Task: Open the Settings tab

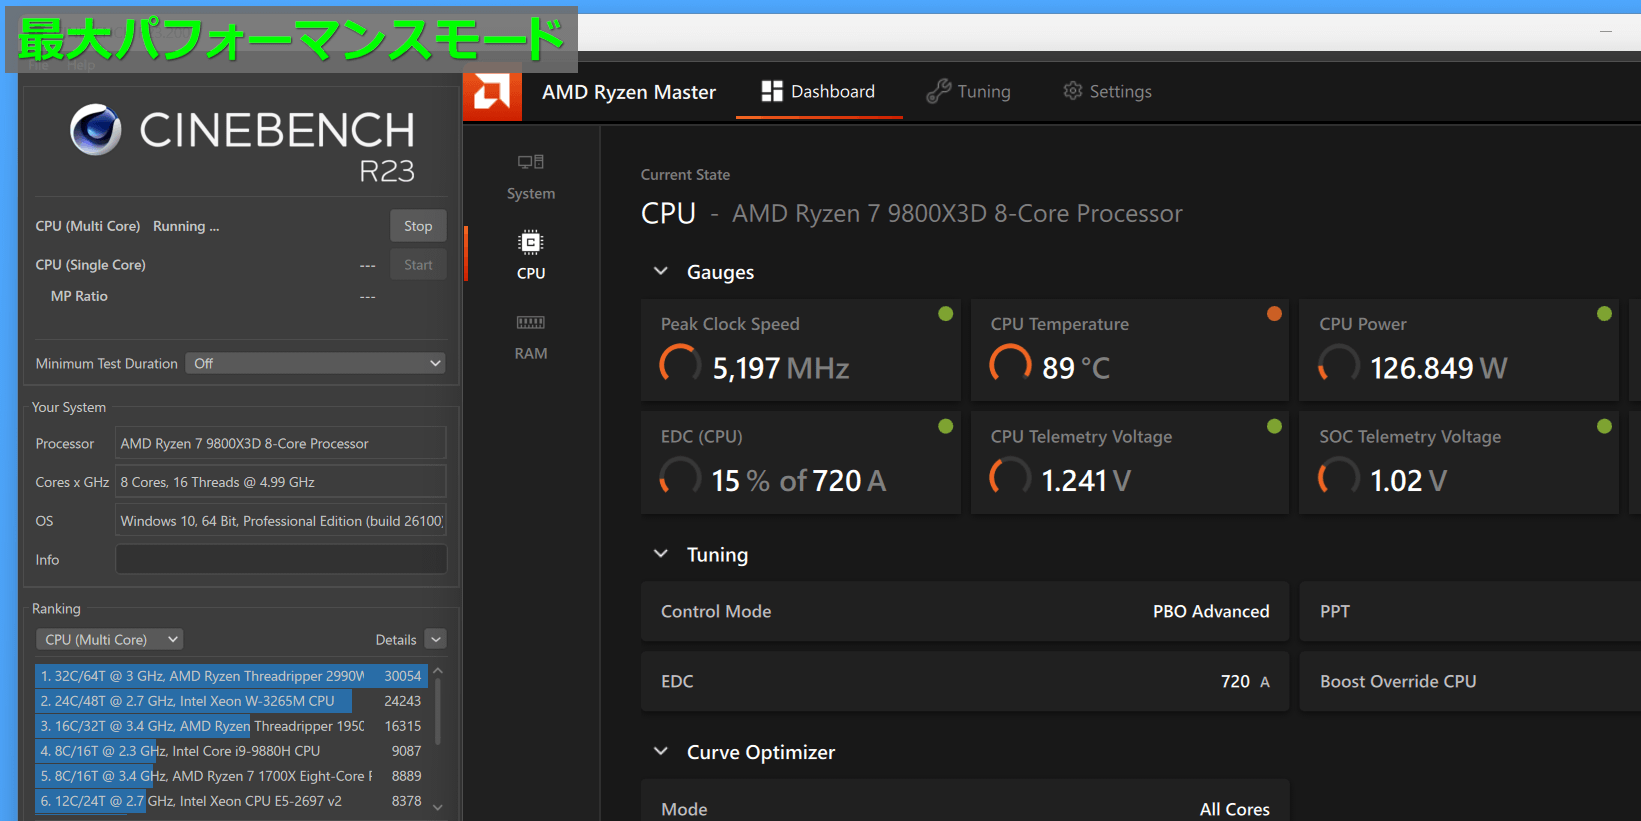Action: [x=1107, y=92]
